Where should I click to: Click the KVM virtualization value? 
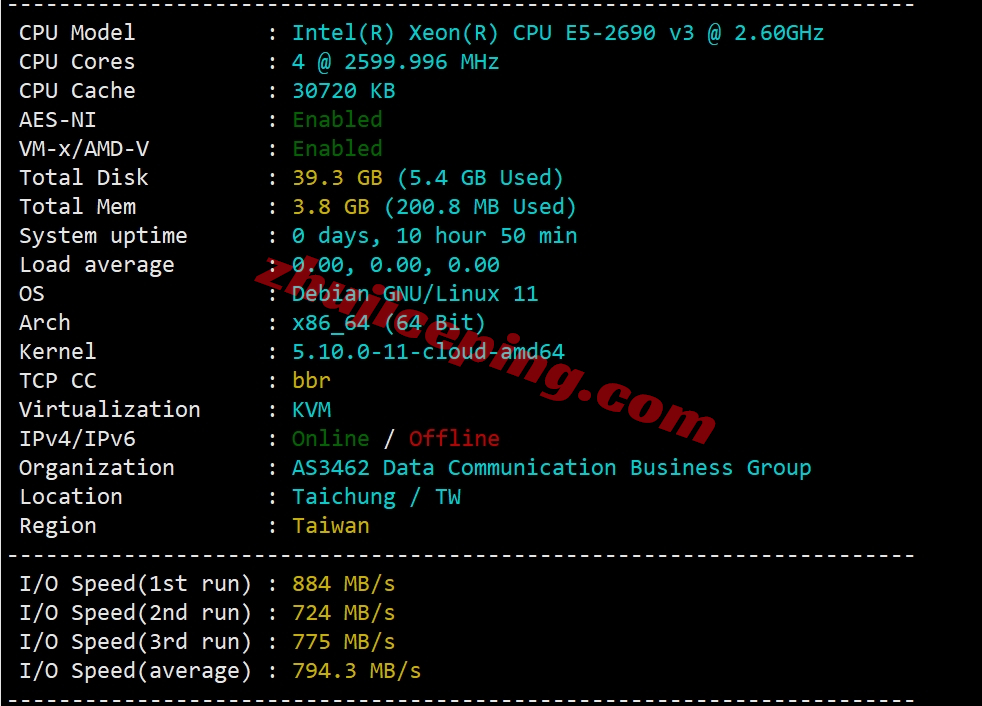point(311,410)
